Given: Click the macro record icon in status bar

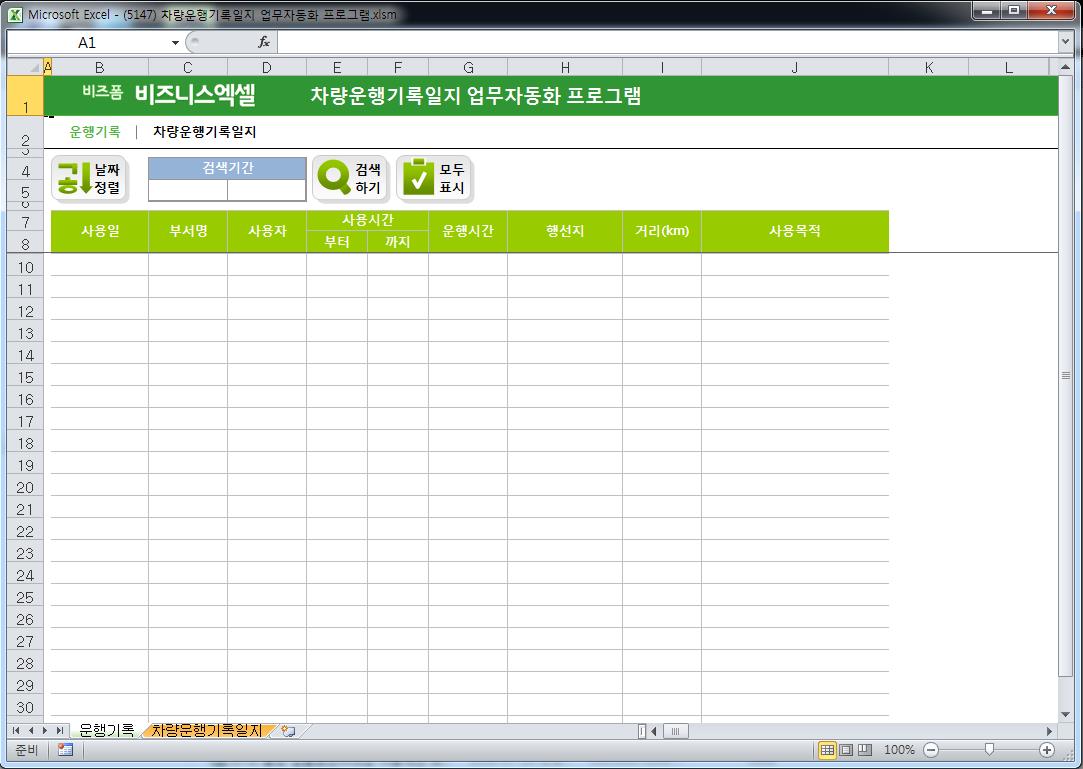Looking at the screenshot, I should 66,750.
